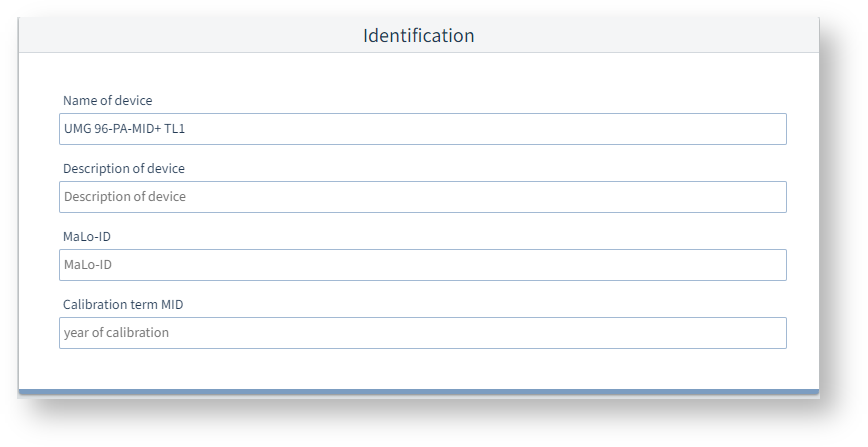The width and height of the screenshot is (868, 447).
Task: Click the 'Description of device' field label
Action: click(124, 169)
